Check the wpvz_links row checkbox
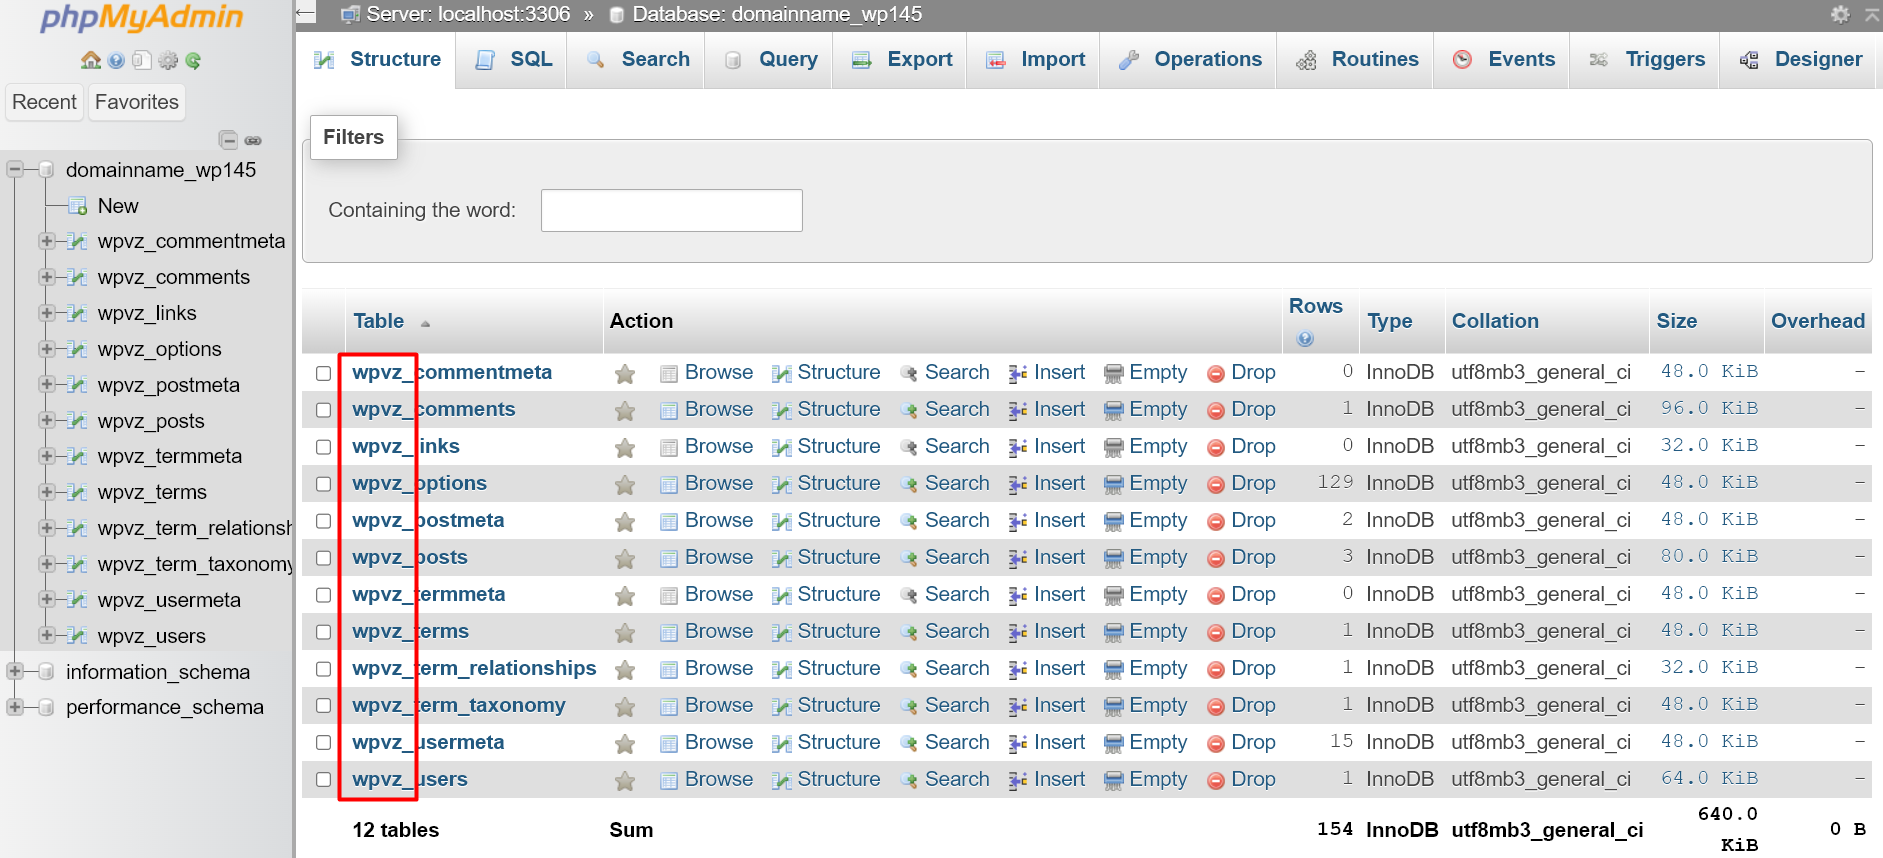 pos(323,447)
